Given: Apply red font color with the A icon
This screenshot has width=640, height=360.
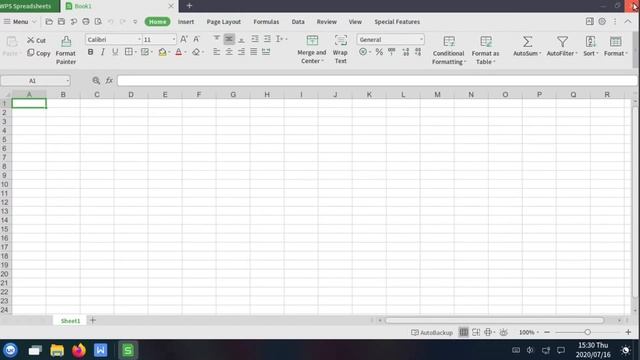Looking at the screenshot, I should point(178,52).
